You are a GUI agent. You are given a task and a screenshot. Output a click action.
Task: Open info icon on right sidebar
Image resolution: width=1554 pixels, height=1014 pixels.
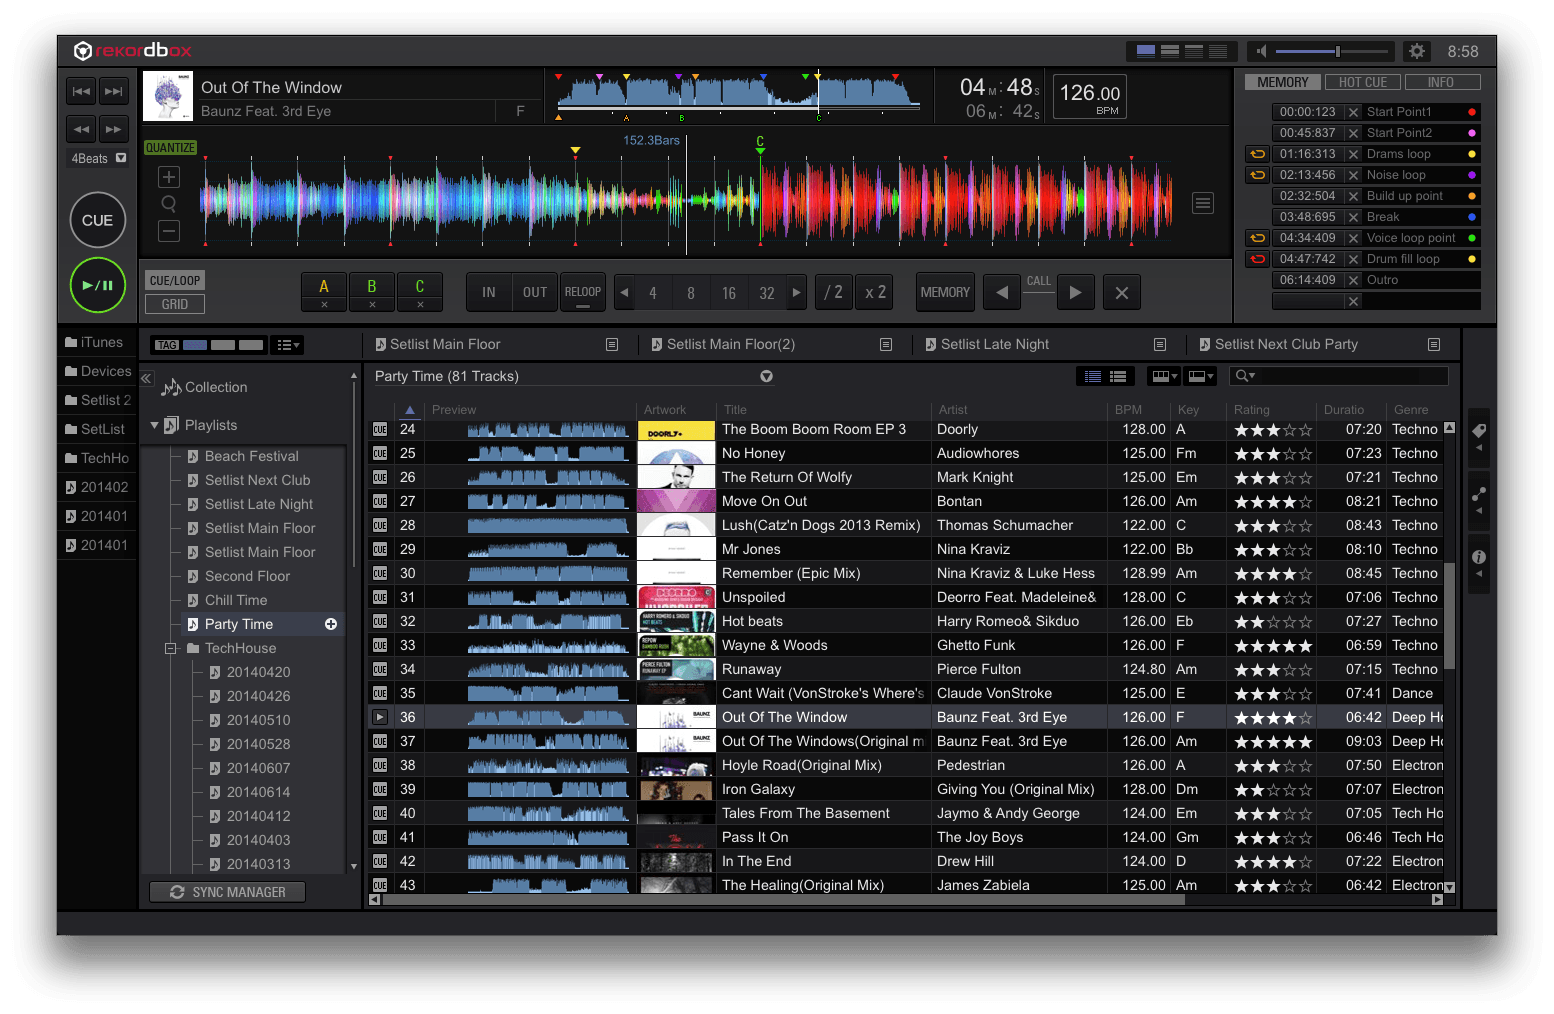[x=1479, y=562]
